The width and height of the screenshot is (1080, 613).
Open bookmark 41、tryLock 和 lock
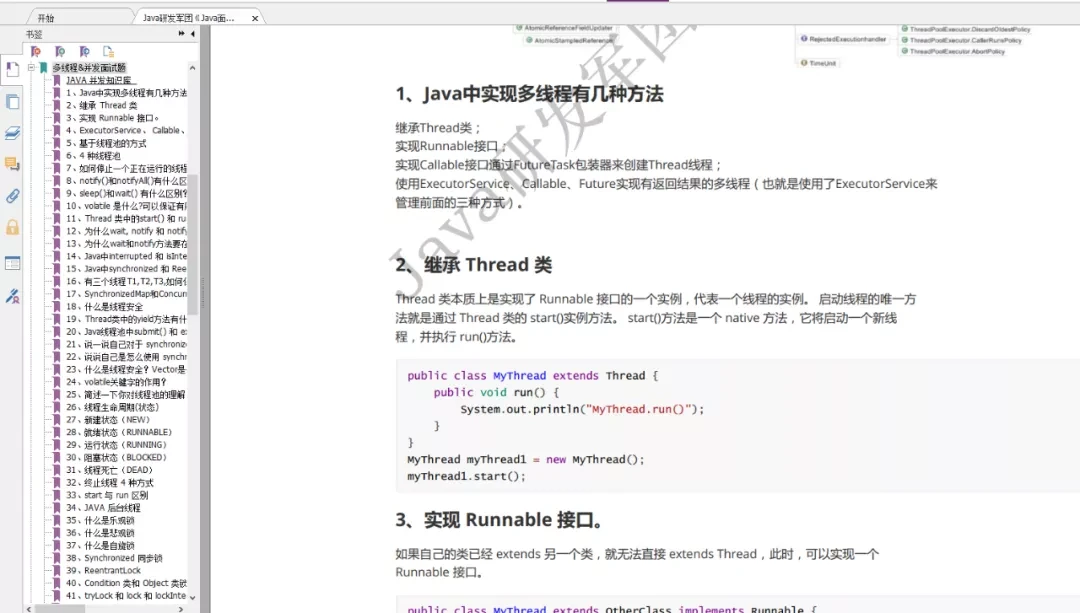[126, 596]
